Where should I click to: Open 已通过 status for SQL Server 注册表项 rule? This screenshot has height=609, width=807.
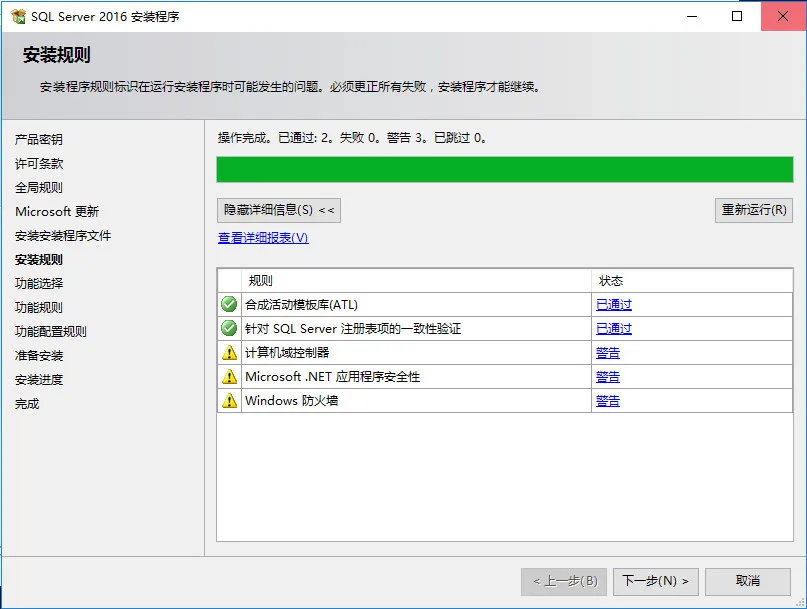click(613, 328)
